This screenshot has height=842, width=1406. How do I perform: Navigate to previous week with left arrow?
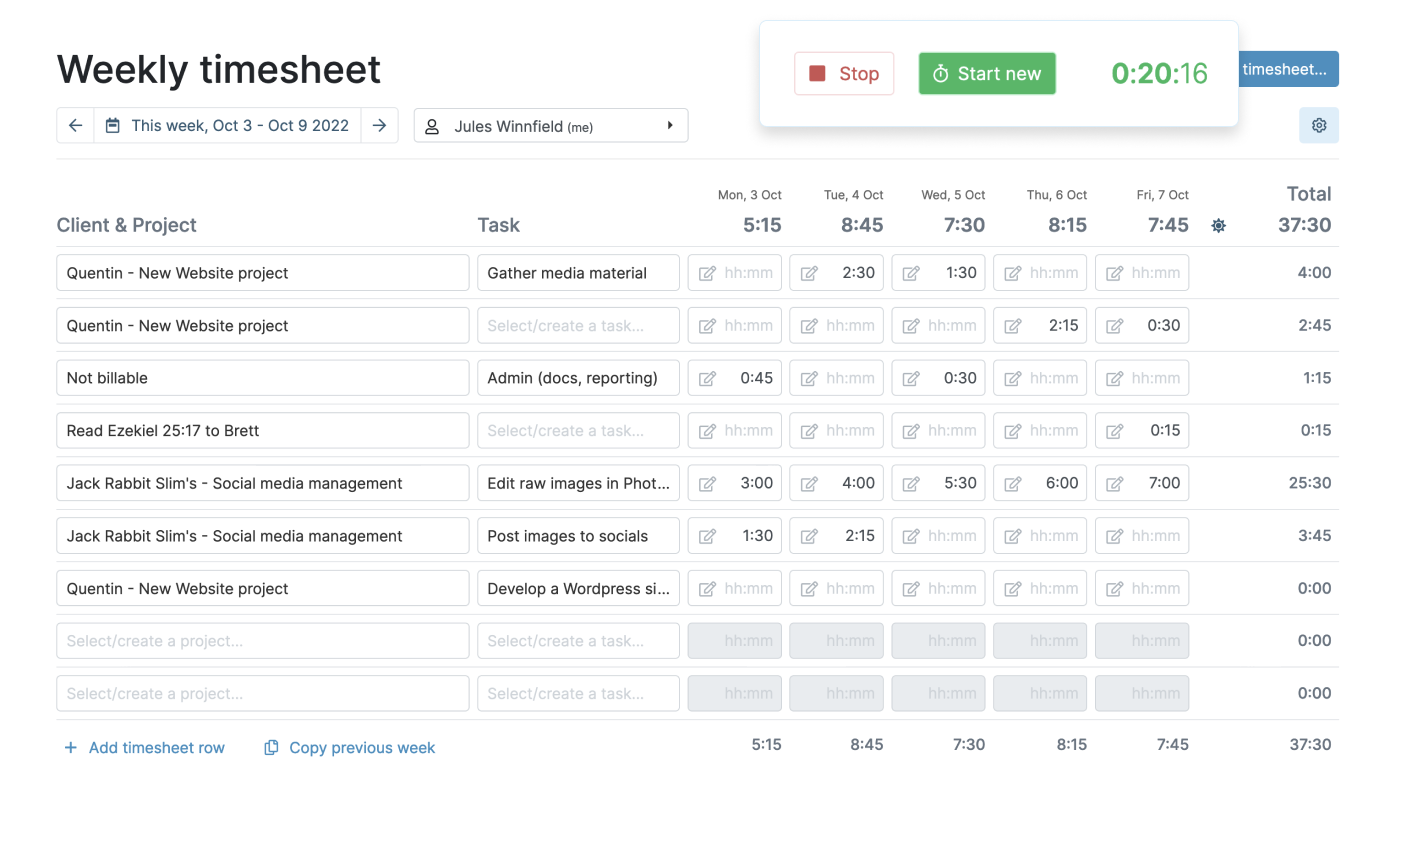[75, 125]
